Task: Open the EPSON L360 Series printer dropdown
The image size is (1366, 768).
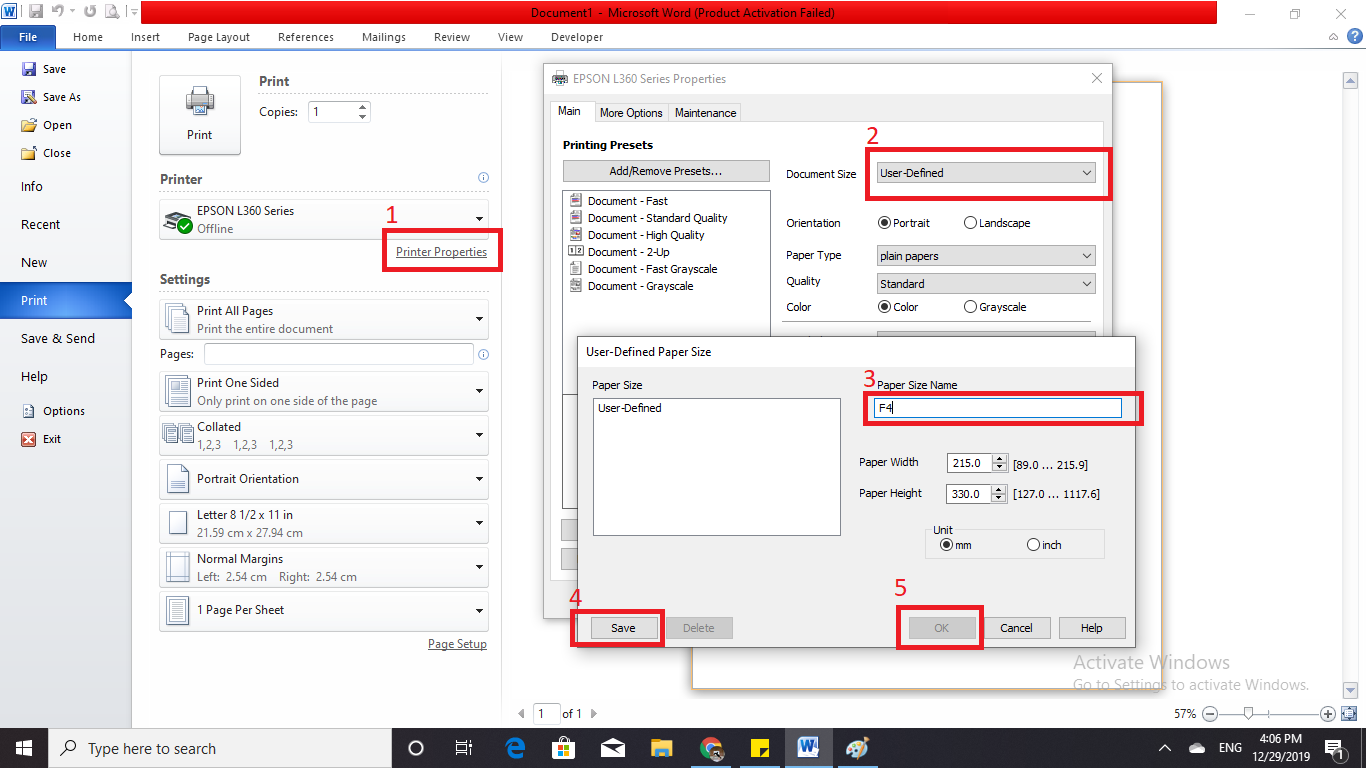Action: (x=324, y=219)
